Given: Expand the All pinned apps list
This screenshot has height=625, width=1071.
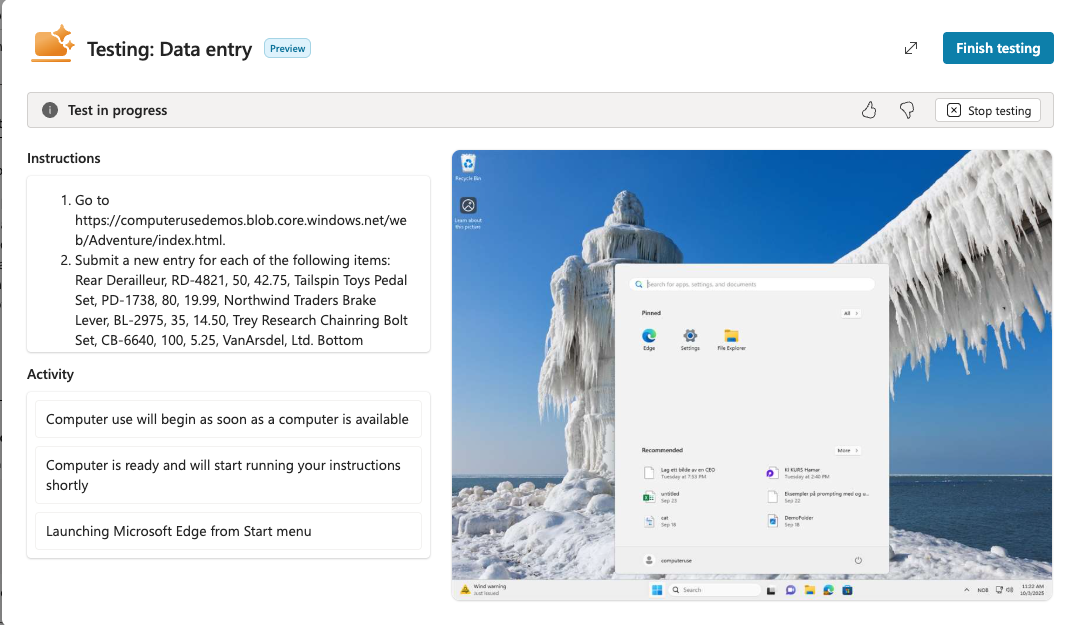Looking at the screenshot, I should [x=850, y=313].
